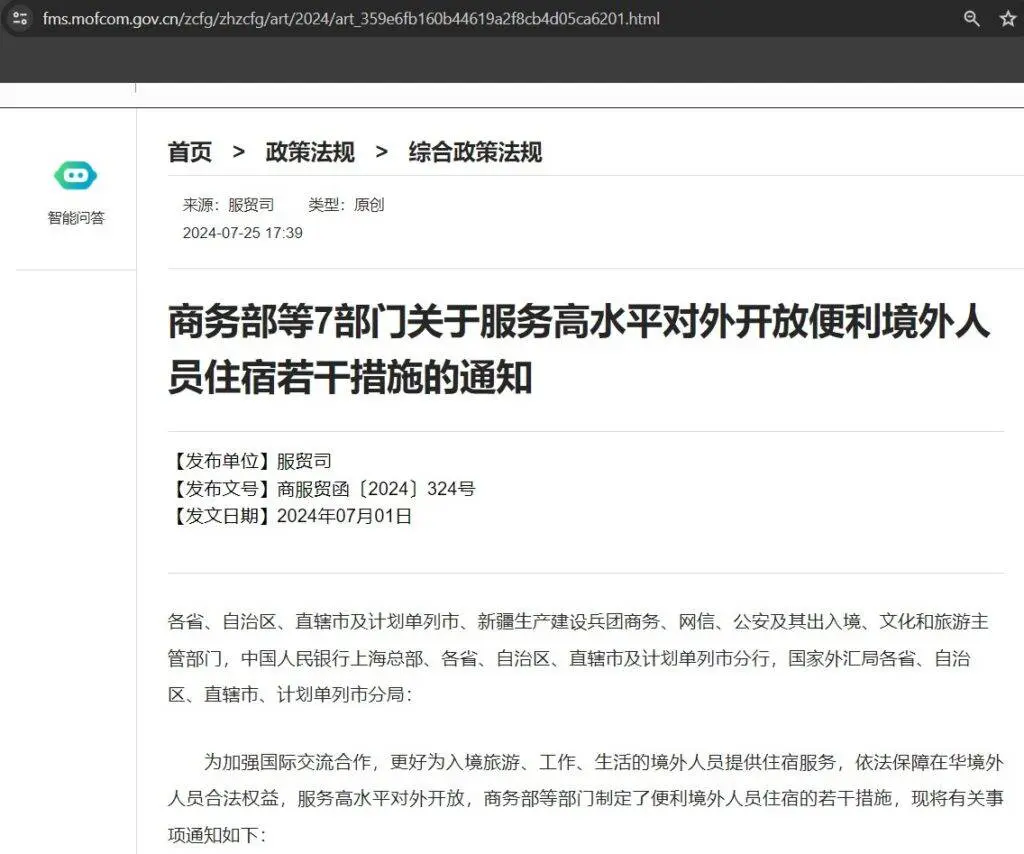Click the issue date 2024年07月01日

coord(344,516)
